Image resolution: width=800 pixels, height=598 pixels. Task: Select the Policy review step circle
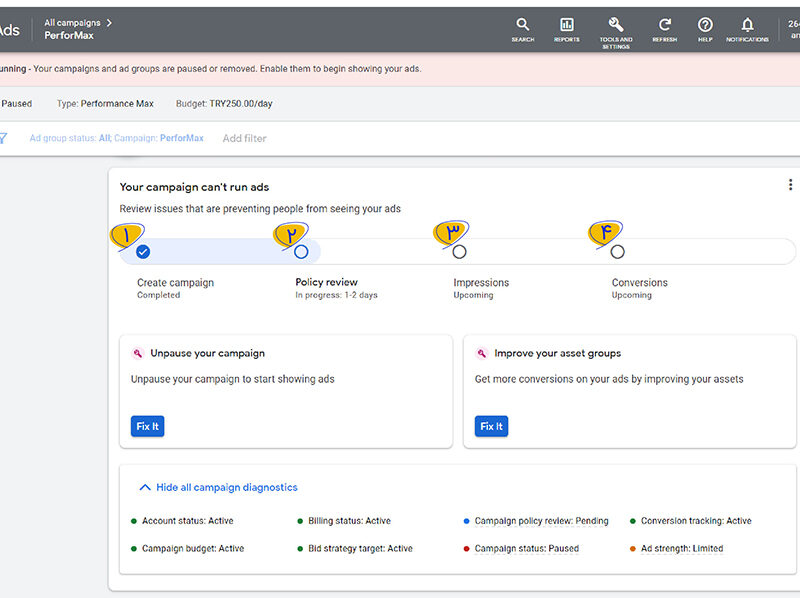click(x=301, y=252)
